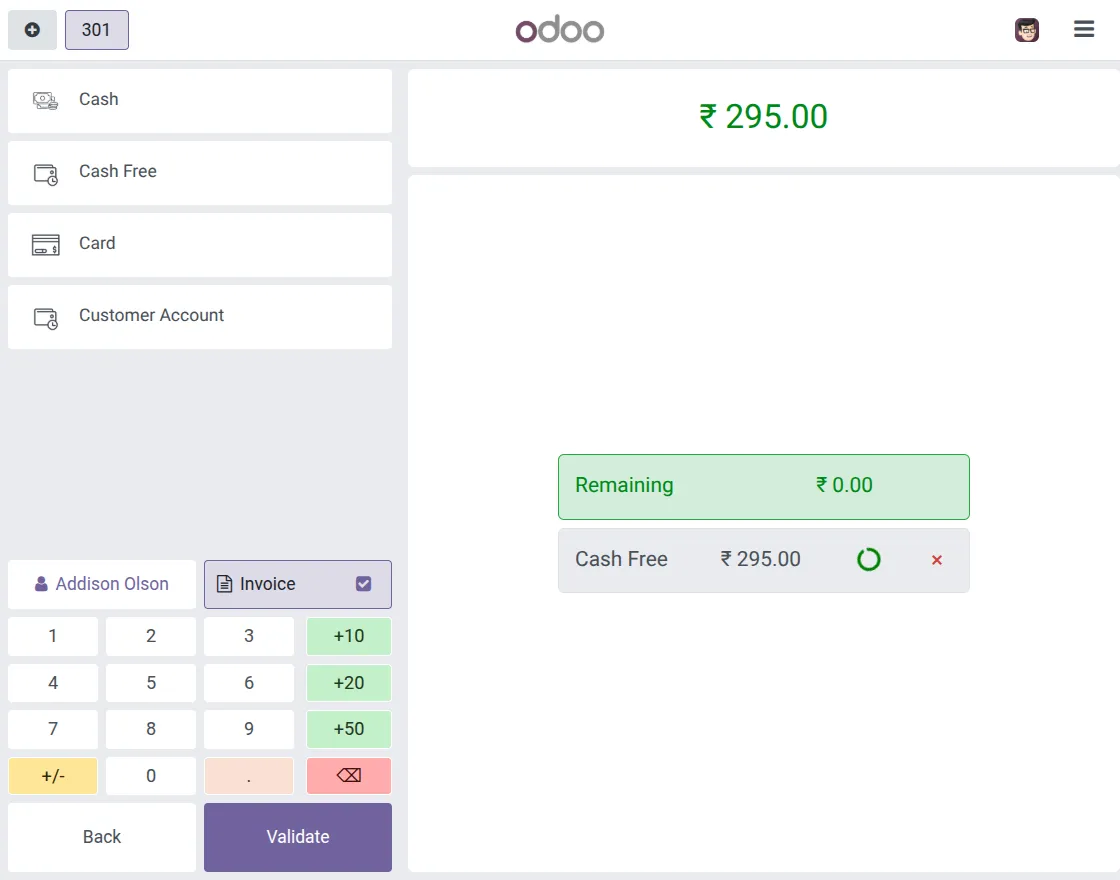The height and width of the screenshot is (880, 1120).
Task: Click the Customer Account icon
Action: [x=44, y=315]
